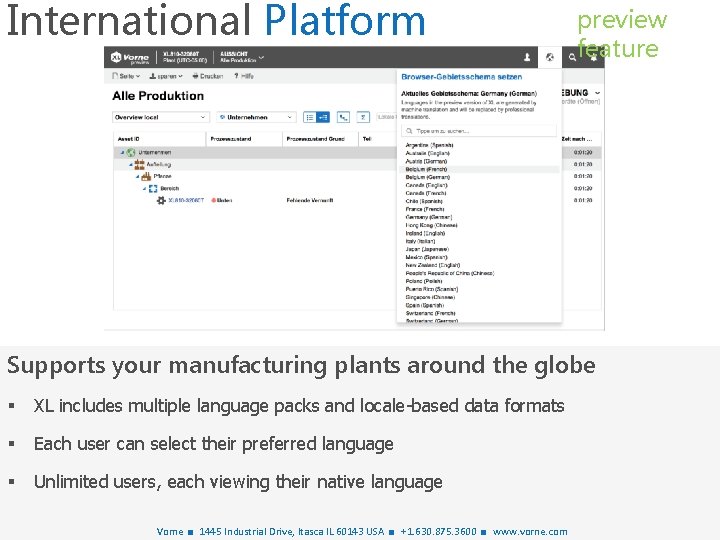This screenshot has width=720, height=540.
Task: Click the globe icon beside Unternehmen row
Action: point(131,152)
